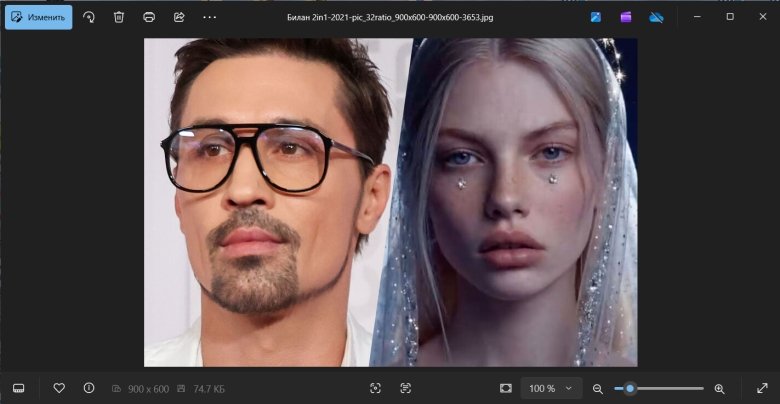Open the purple Clipchamp icon
This screenshot has height=404, width=780.
pos(626,17)
